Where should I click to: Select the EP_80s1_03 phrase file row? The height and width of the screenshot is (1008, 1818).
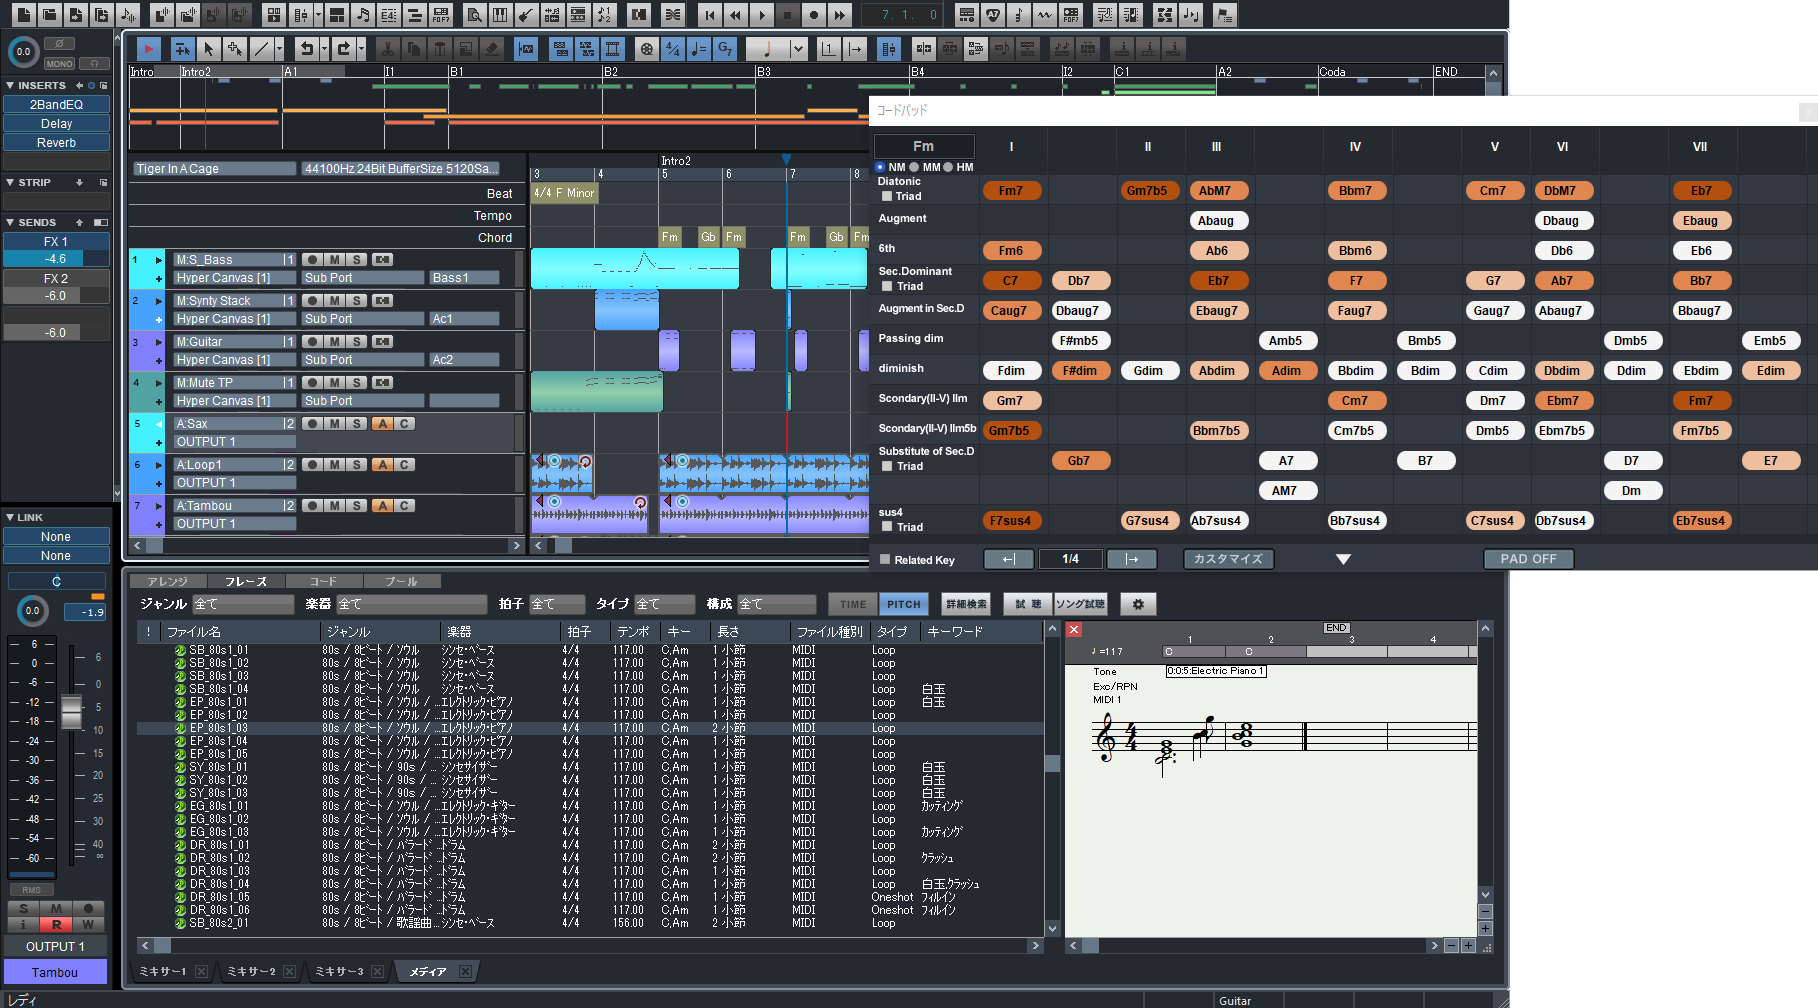coord(219,728)
